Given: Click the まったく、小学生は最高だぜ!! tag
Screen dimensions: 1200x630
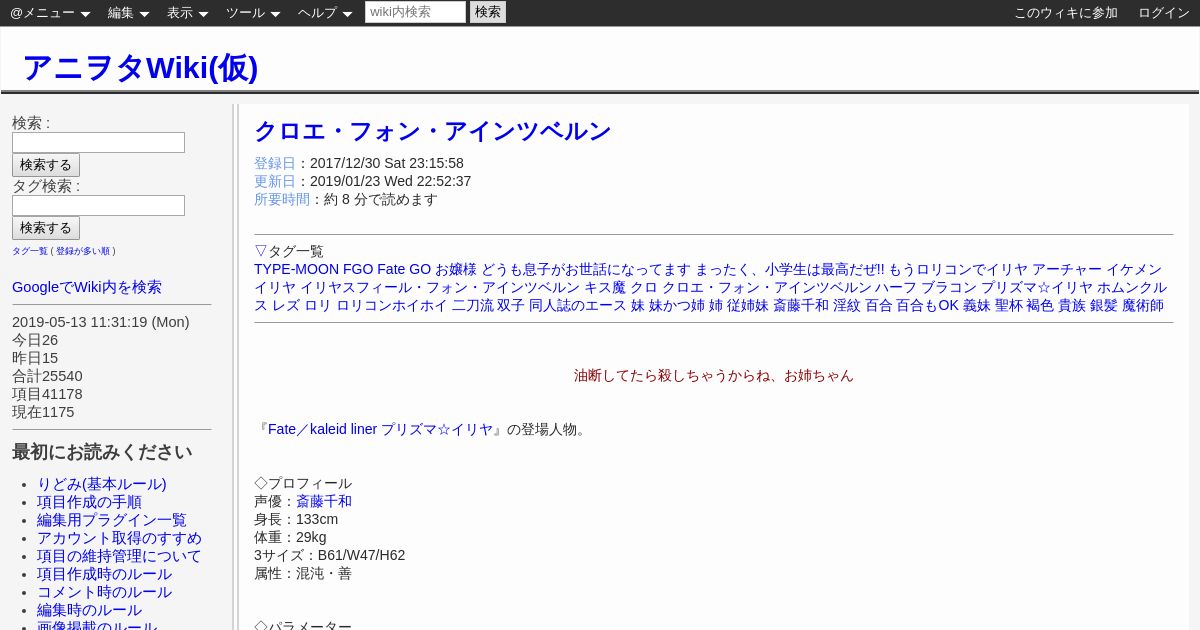Looking at the screenshot, I should pyautogui.click(x=790, y=269).
